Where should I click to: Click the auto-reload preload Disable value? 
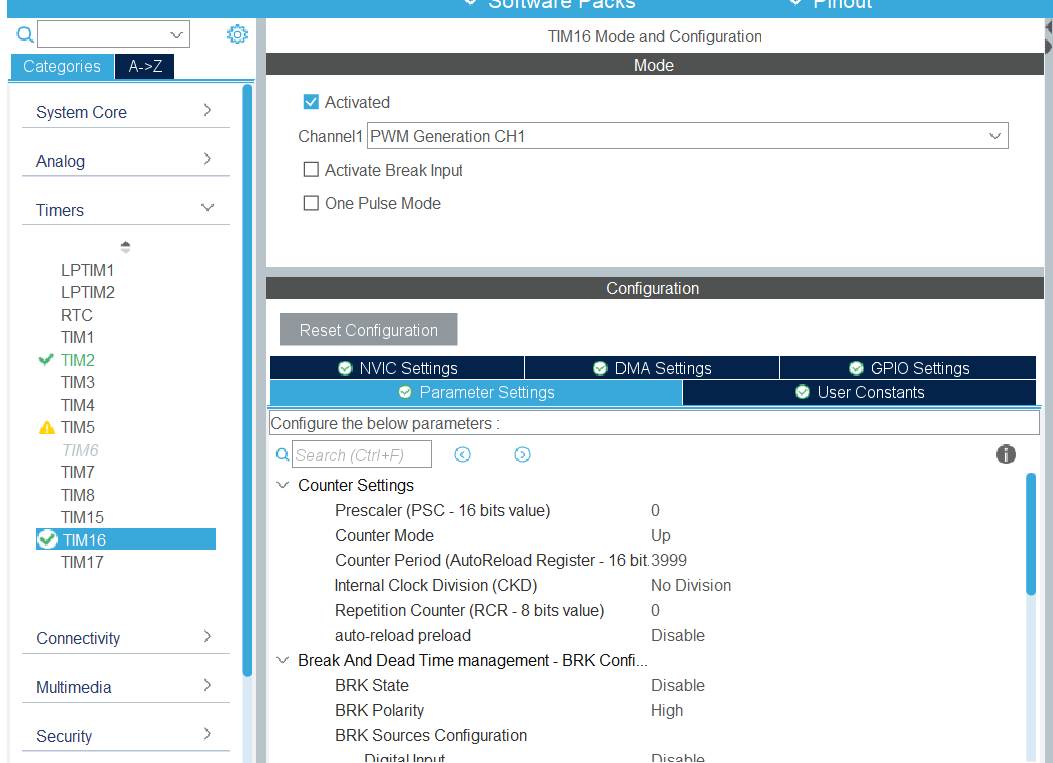tap(678, 635)
